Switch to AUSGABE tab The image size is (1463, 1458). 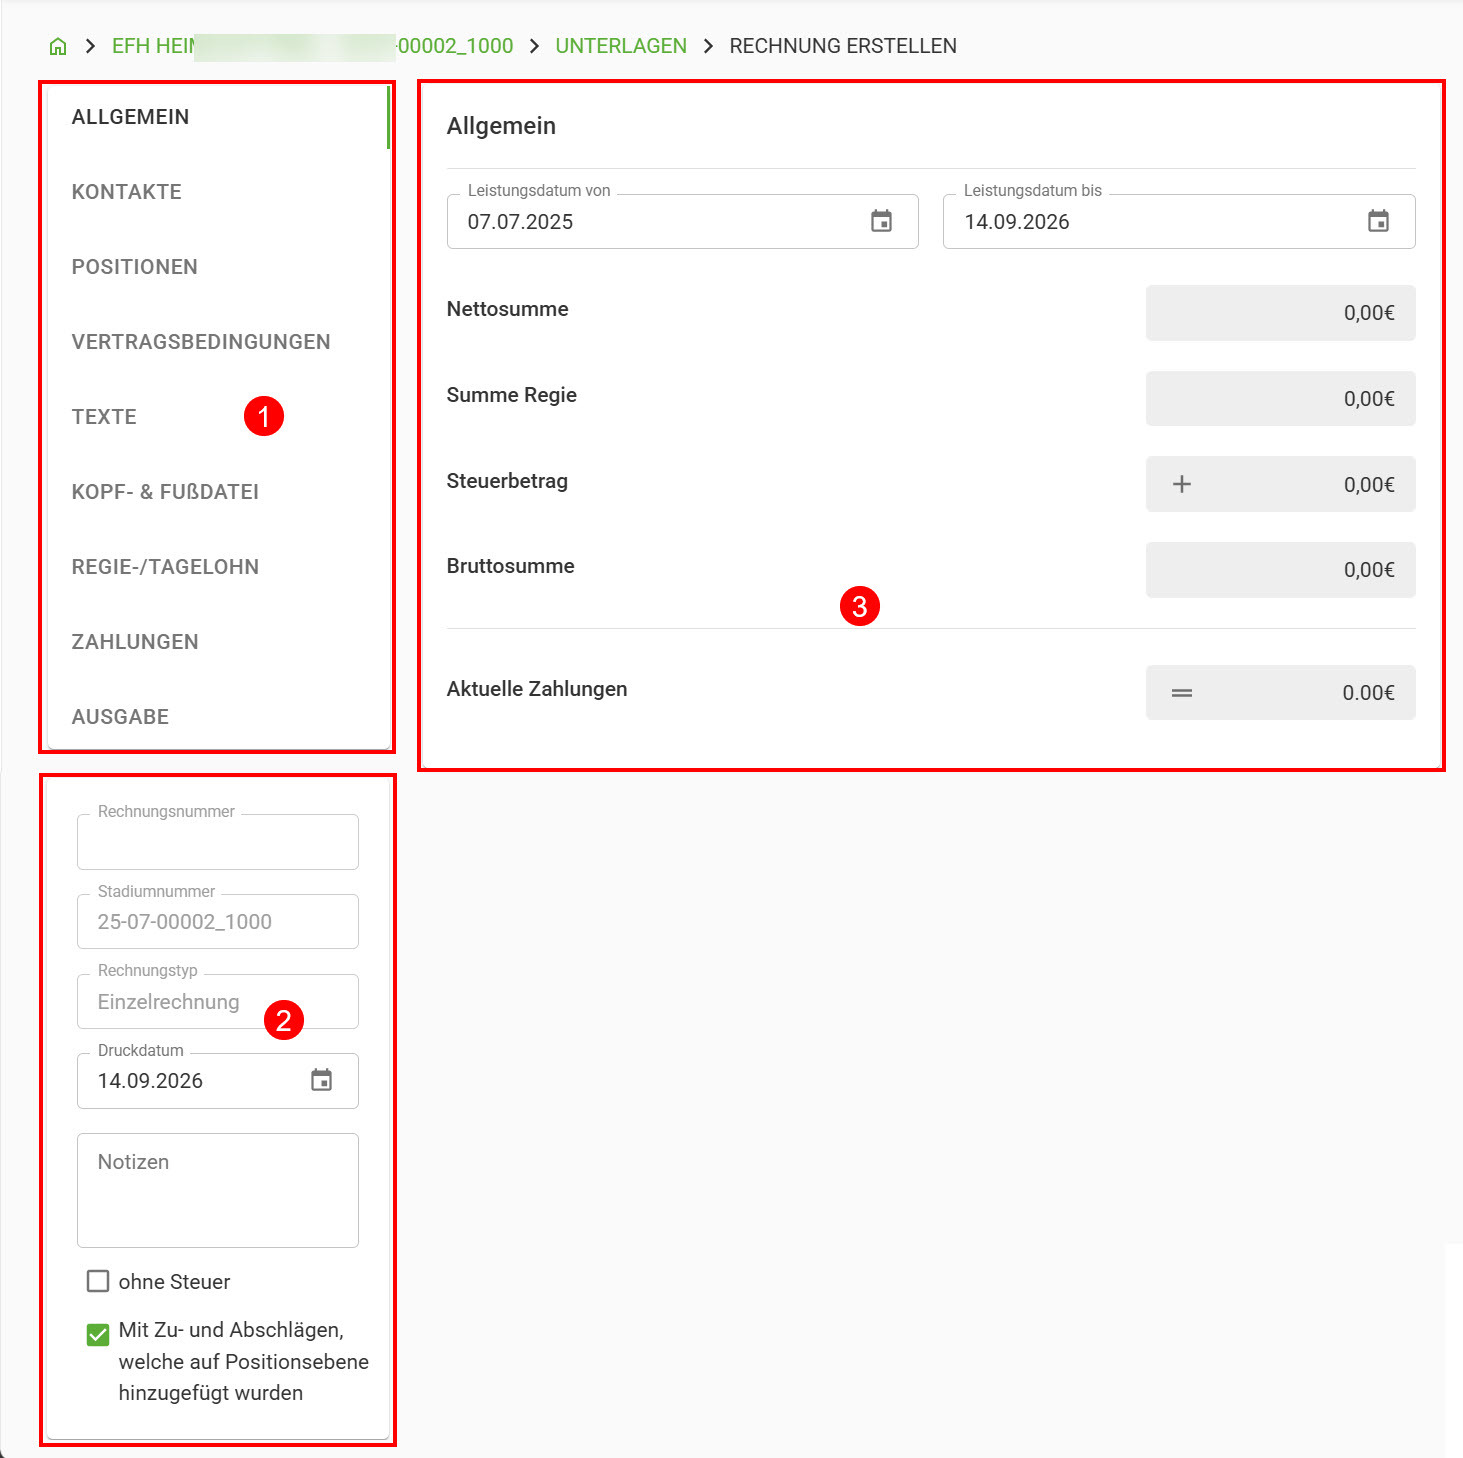pos(218,717)
